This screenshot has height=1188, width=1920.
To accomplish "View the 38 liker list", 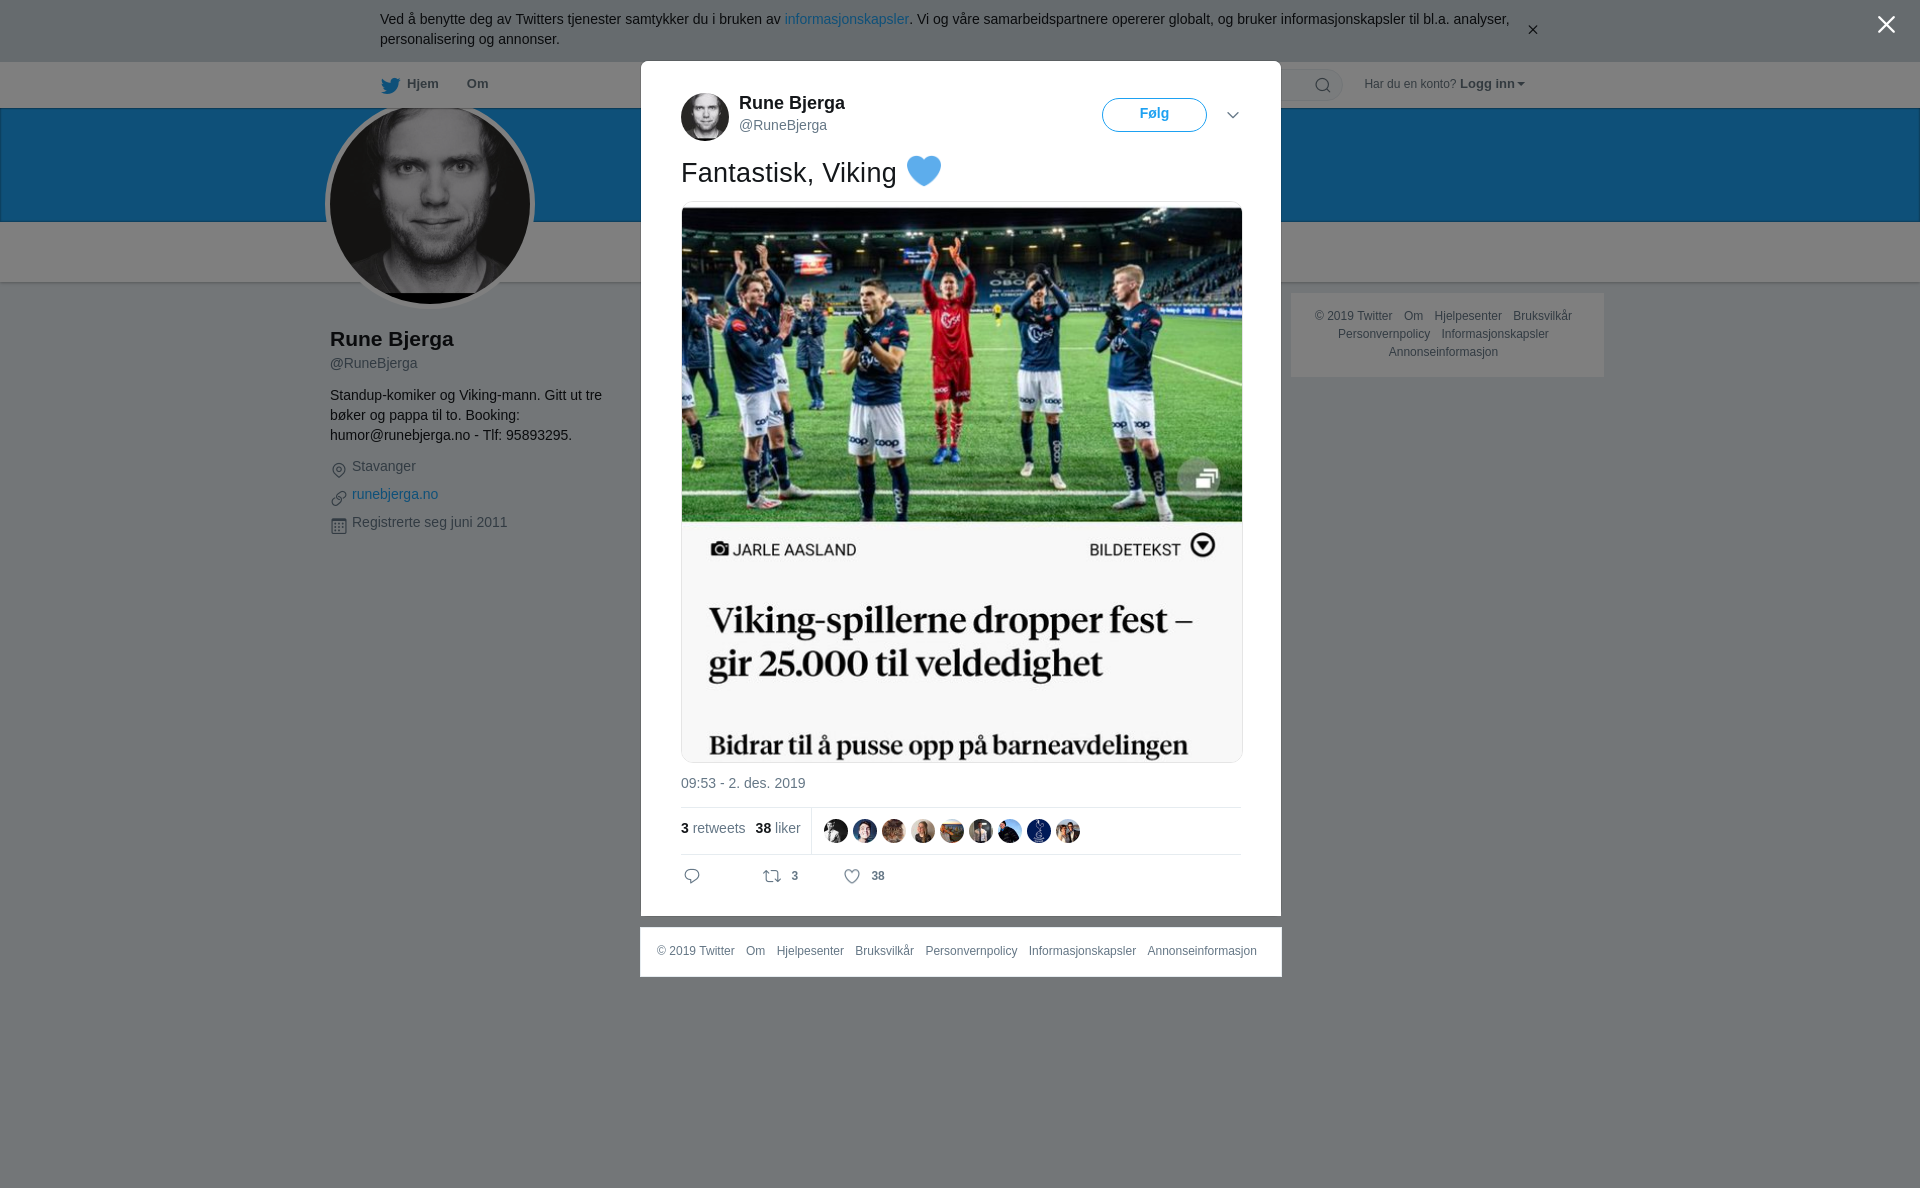I will point(778,828).
